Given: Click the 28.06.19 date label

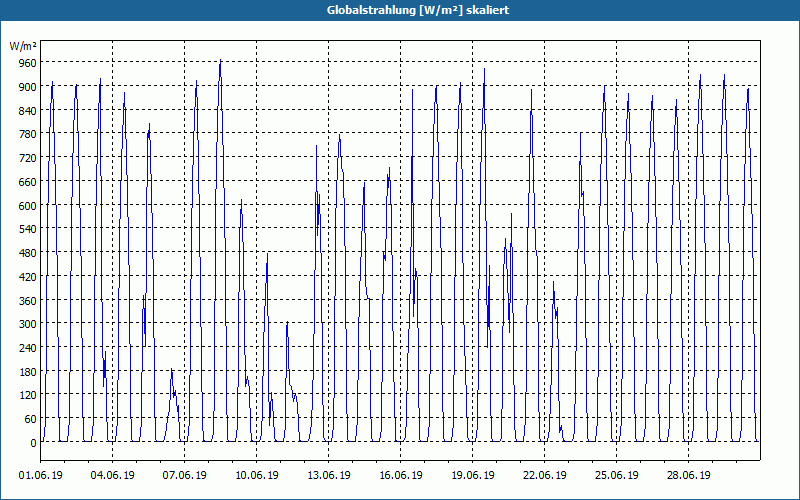Looking at the screenshot, I should point(688,476).
